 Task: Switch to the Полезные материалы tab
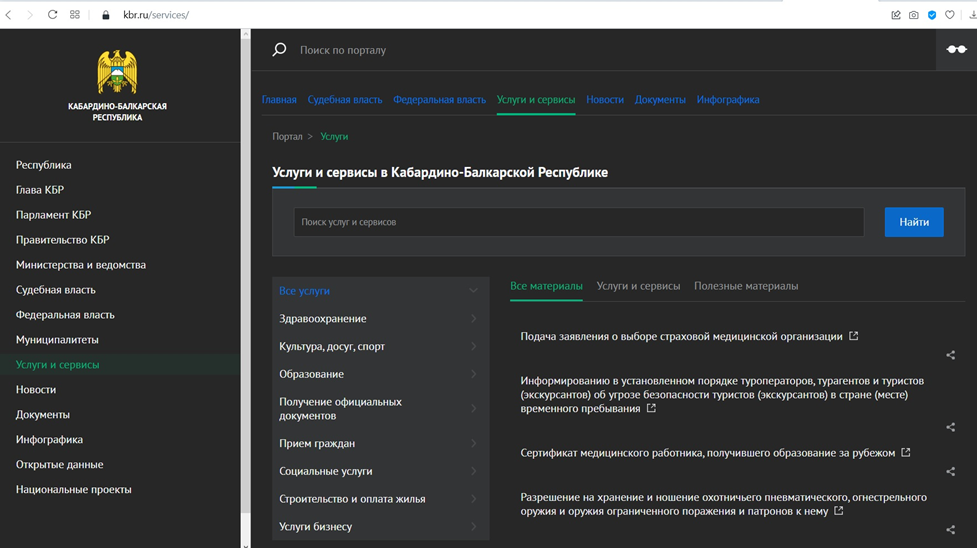click(x=746, y=286)
